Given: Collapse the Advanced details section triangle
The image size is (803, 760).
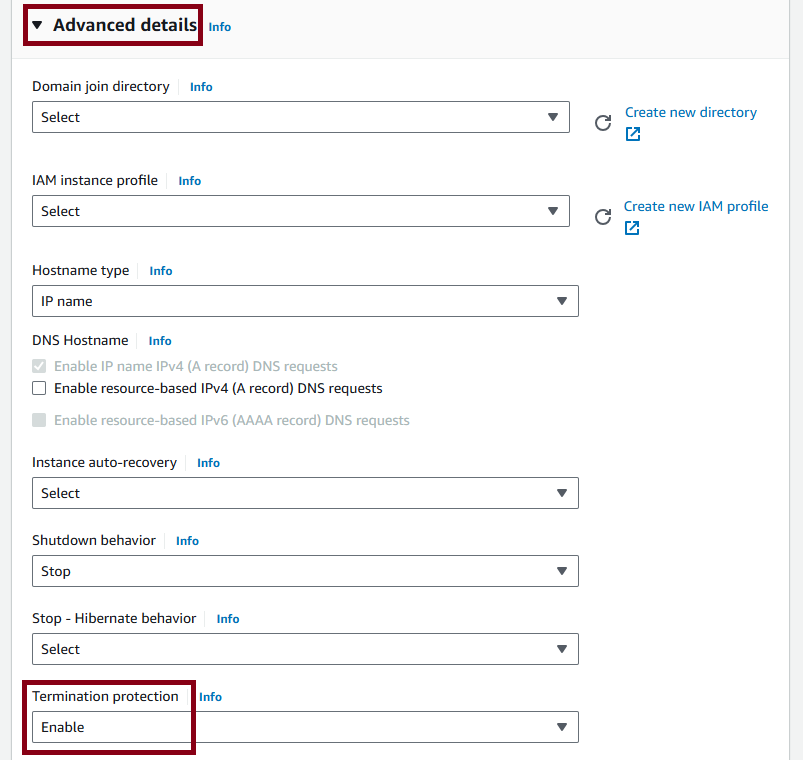Looking at the screenshot, I should [x=37, y=25].
